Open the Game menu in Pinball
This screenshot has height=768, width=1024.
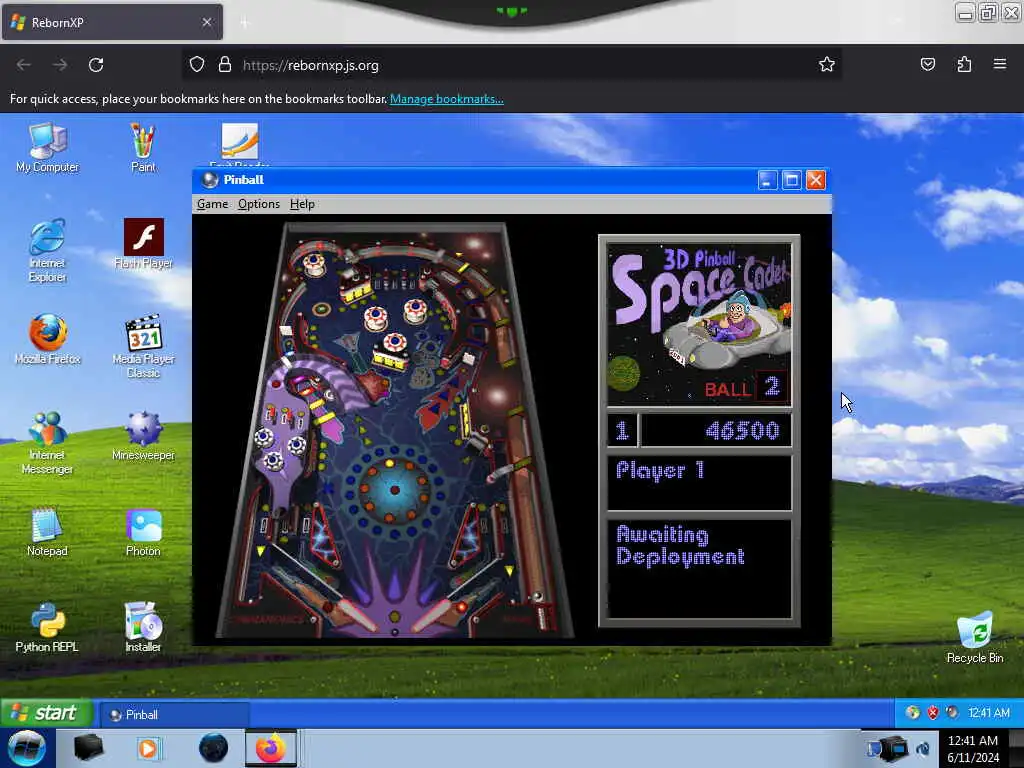coord(212,204)
